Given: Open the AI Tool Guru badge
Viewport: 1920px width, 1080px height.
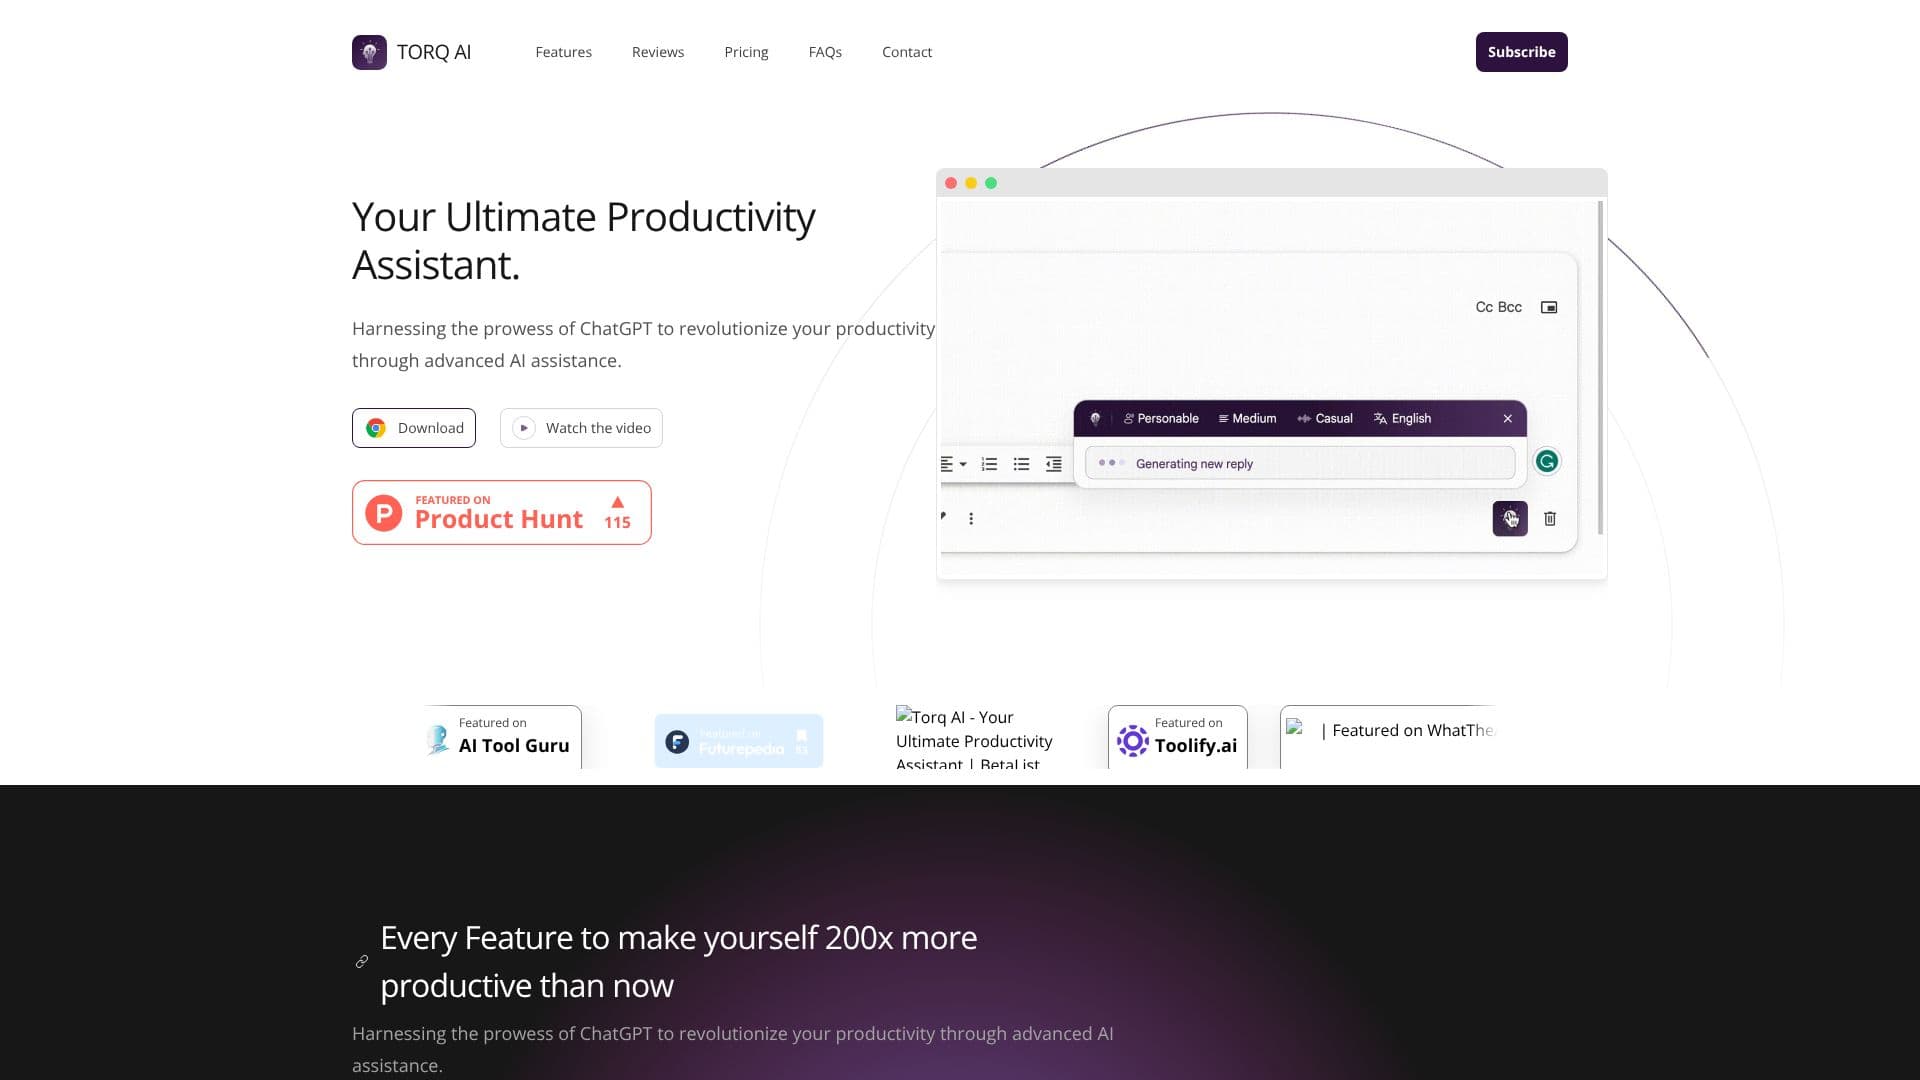Looking at the screenshot, I should click(502, 737).
